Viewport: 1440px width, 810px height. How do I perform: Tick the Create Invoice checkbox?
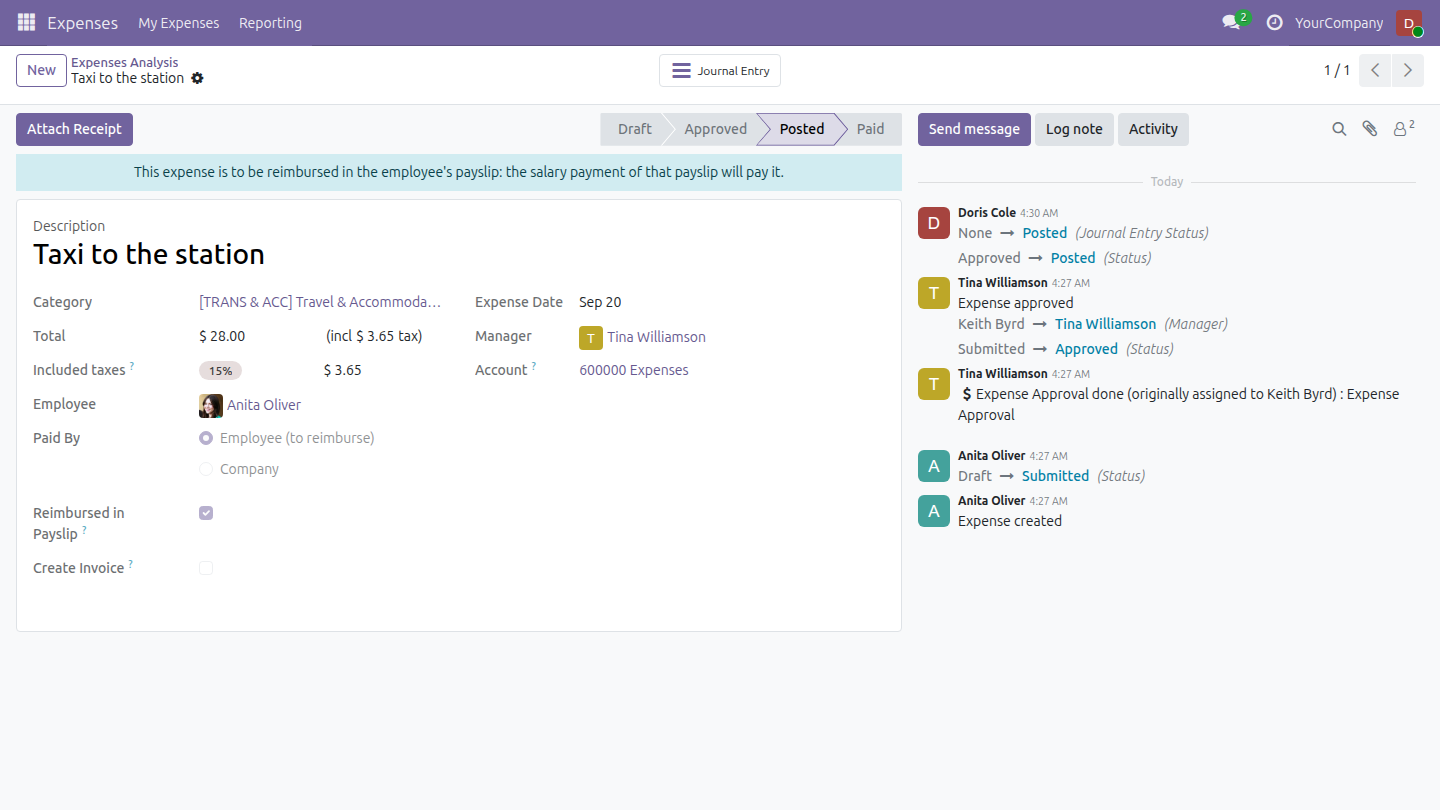click(206, 568)
